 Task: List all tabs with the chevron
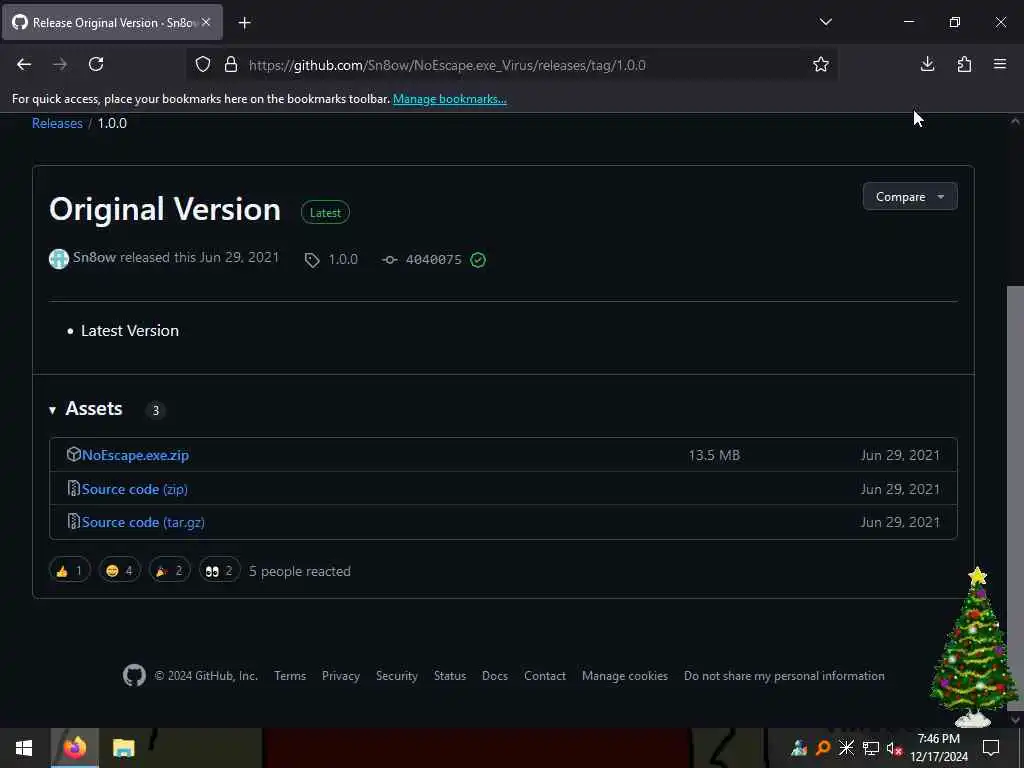point(825,22)
